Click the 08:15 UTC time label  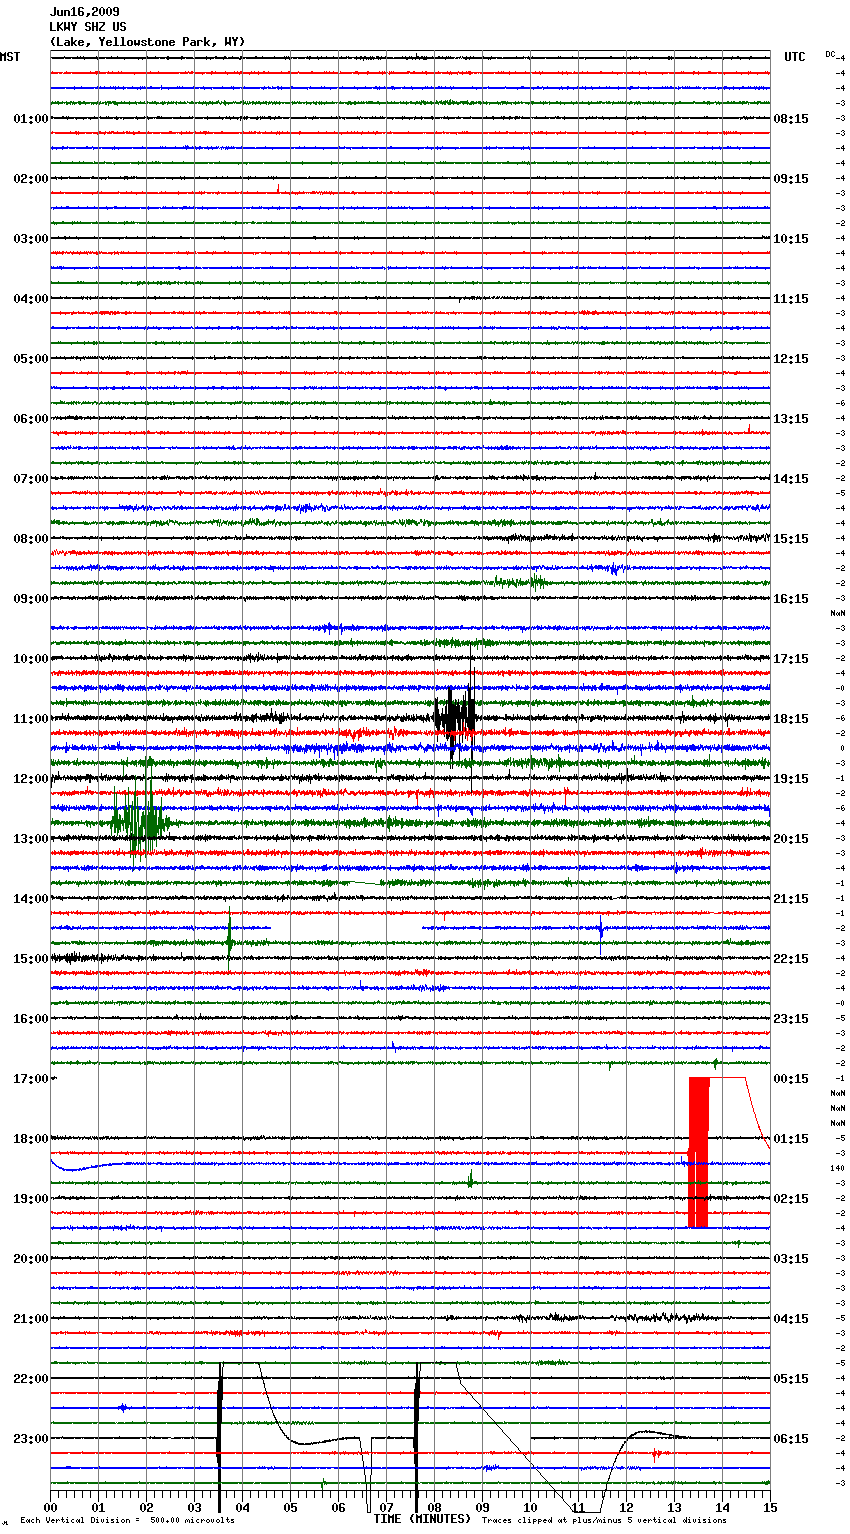(791, 119)
